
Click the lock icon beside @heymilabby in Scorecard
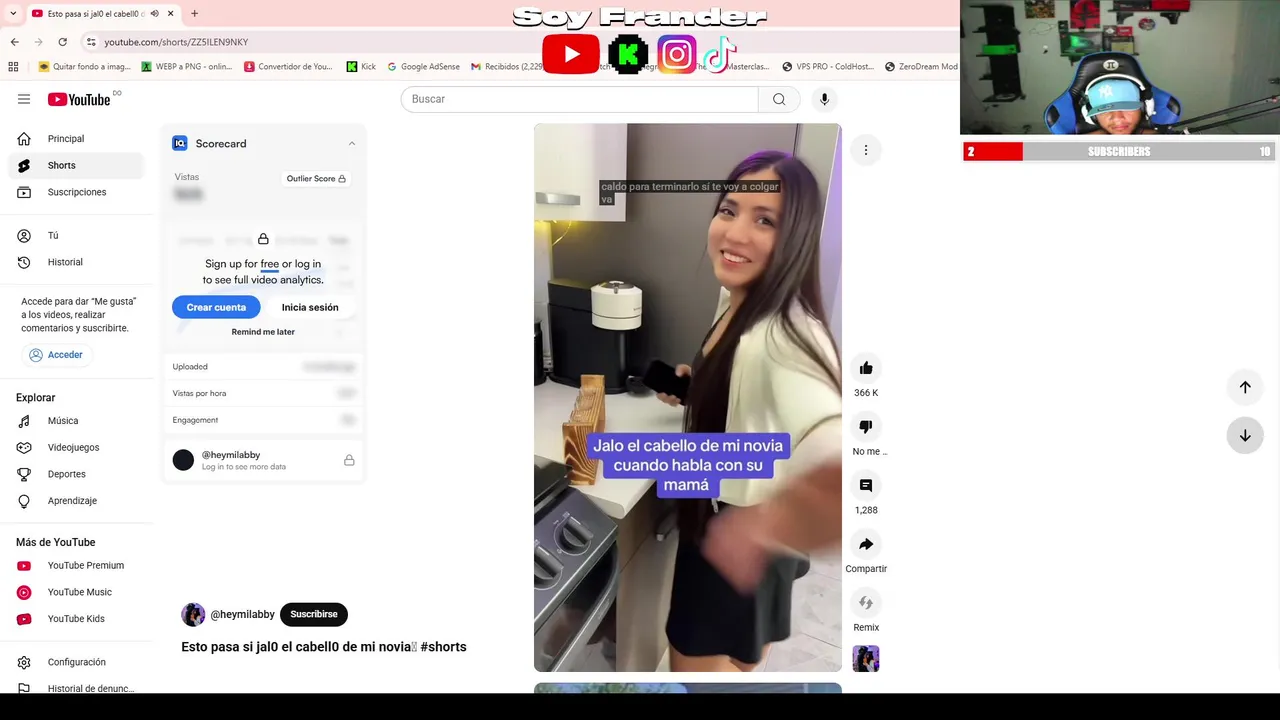pyautogui.click(x=349, y=460)
